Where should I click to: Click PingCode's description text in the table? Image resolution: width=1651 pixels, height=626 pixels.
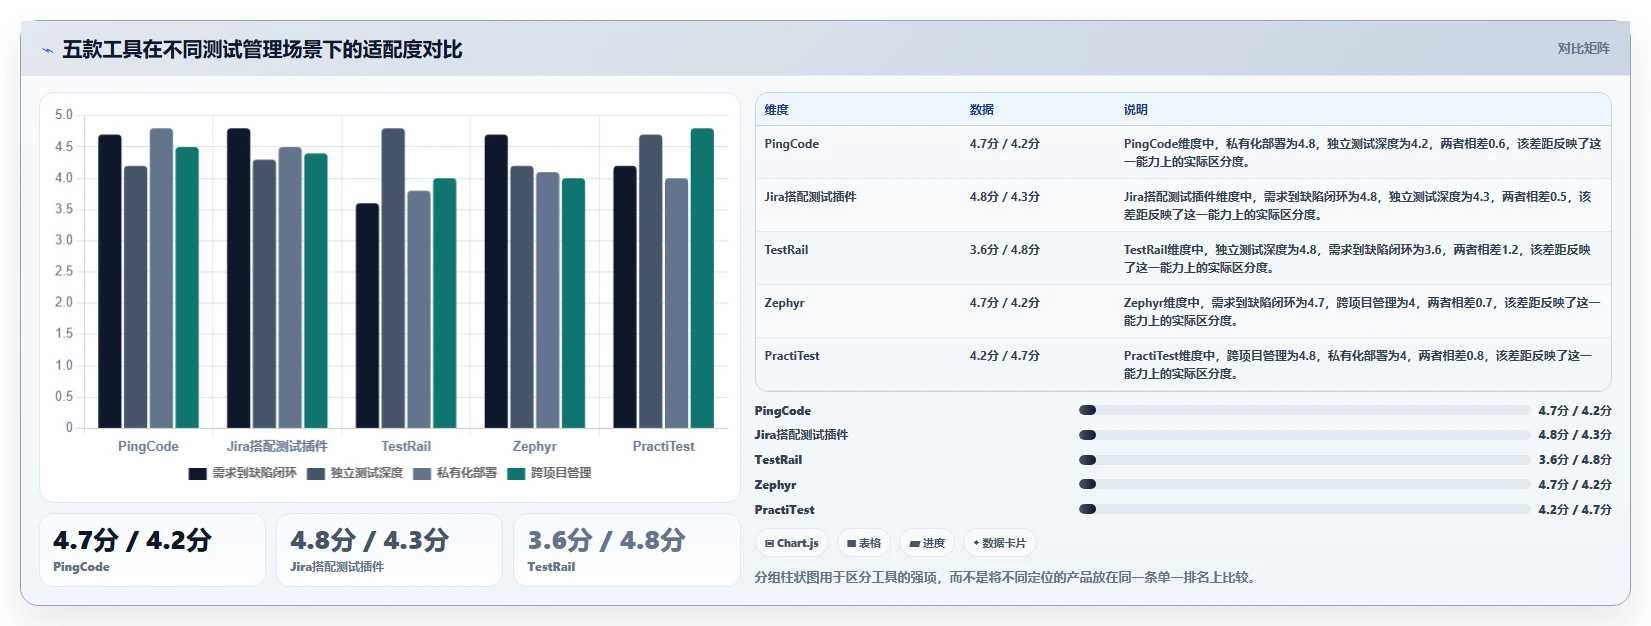[x=1362, y=153]
